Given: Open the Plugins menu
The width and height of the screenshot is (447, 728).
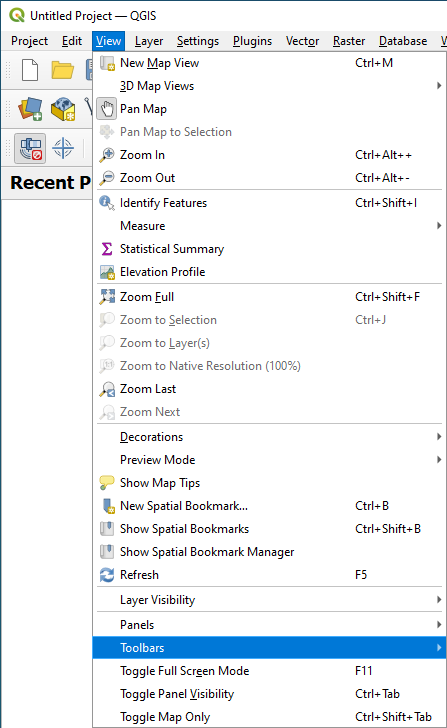Looking at the screenshot, I should [253, 41].
